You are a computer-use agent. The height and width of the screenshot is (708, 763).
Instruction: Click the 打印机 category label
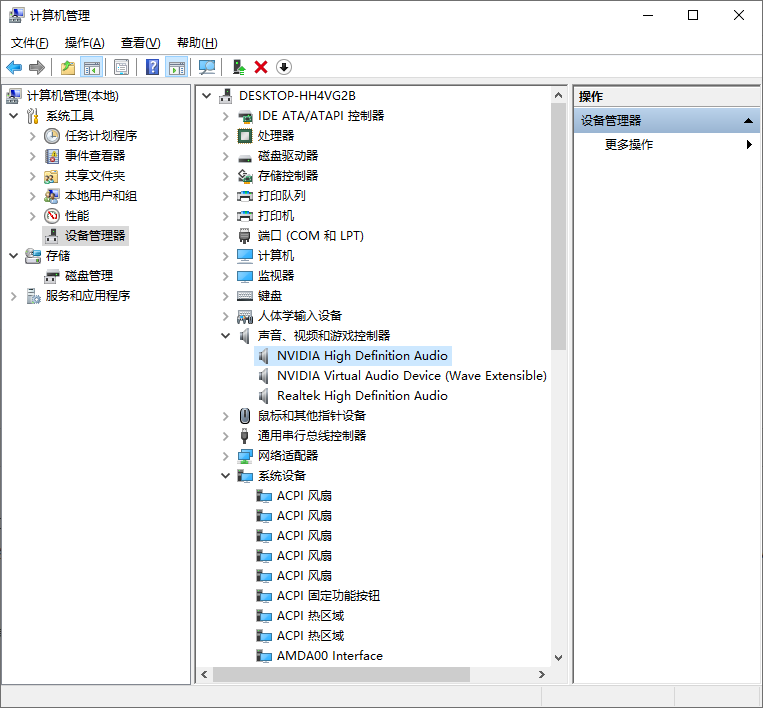(x=276, y=216)
